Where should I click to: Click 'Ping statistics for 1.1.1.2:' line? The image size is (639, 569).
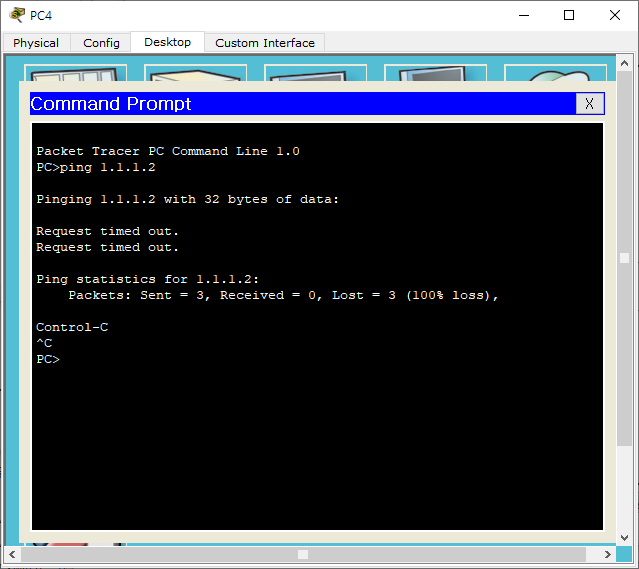click(148, 279)
